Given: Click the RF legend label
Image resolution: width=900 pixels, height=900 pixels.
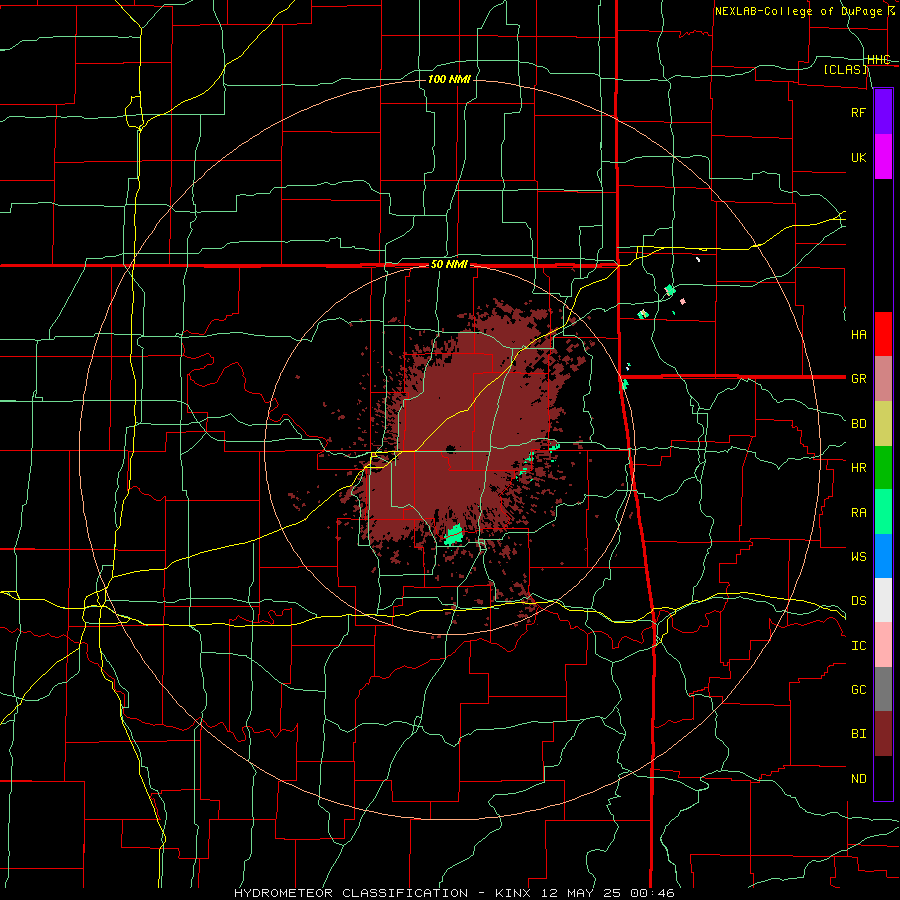Looking at the screenshot, I should [x=858, y=112].
